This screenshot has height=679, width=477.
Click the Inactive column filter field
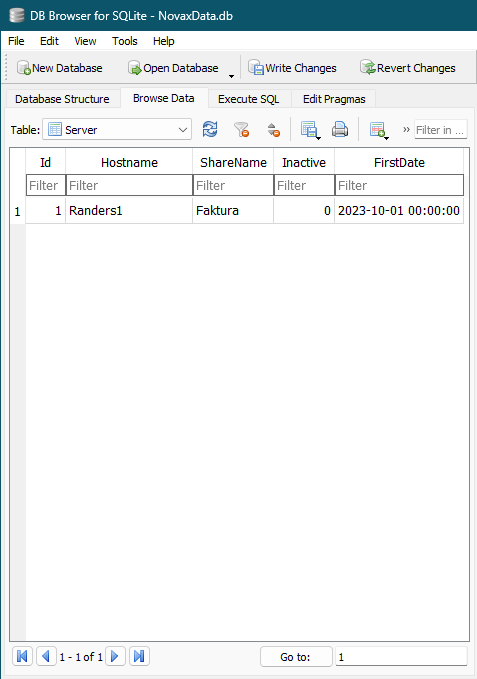[304, 185]
